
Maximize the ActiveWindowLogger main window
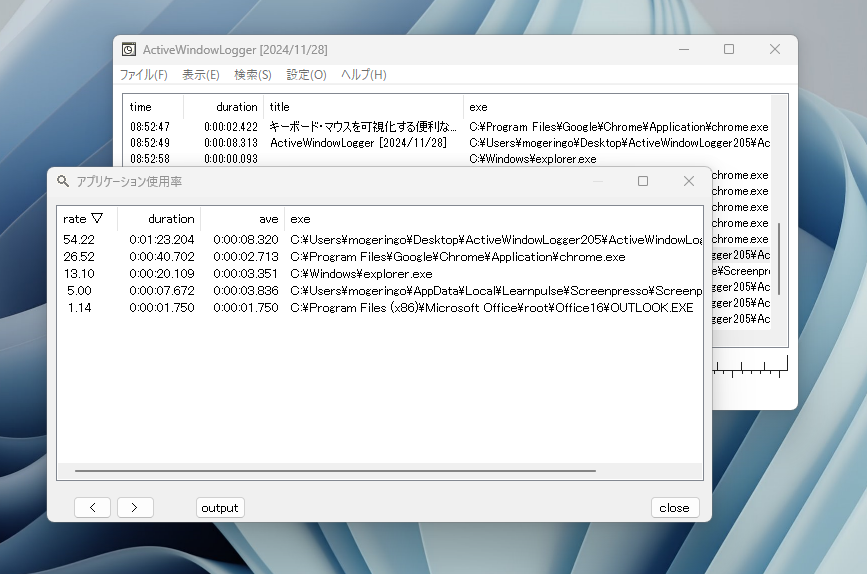[x=729, y=49]
